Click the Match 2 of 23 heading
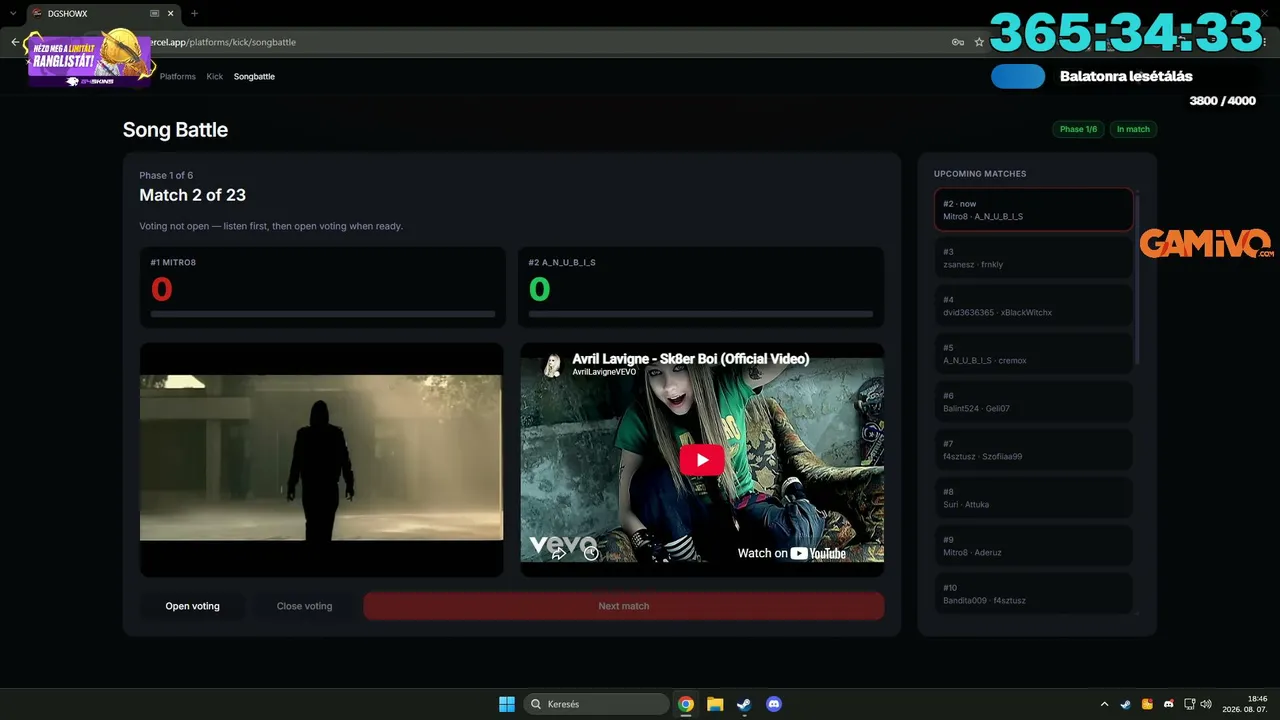The width and height of the screenshot is (1280, 720). pyautogui.click(x=192, y=195)
